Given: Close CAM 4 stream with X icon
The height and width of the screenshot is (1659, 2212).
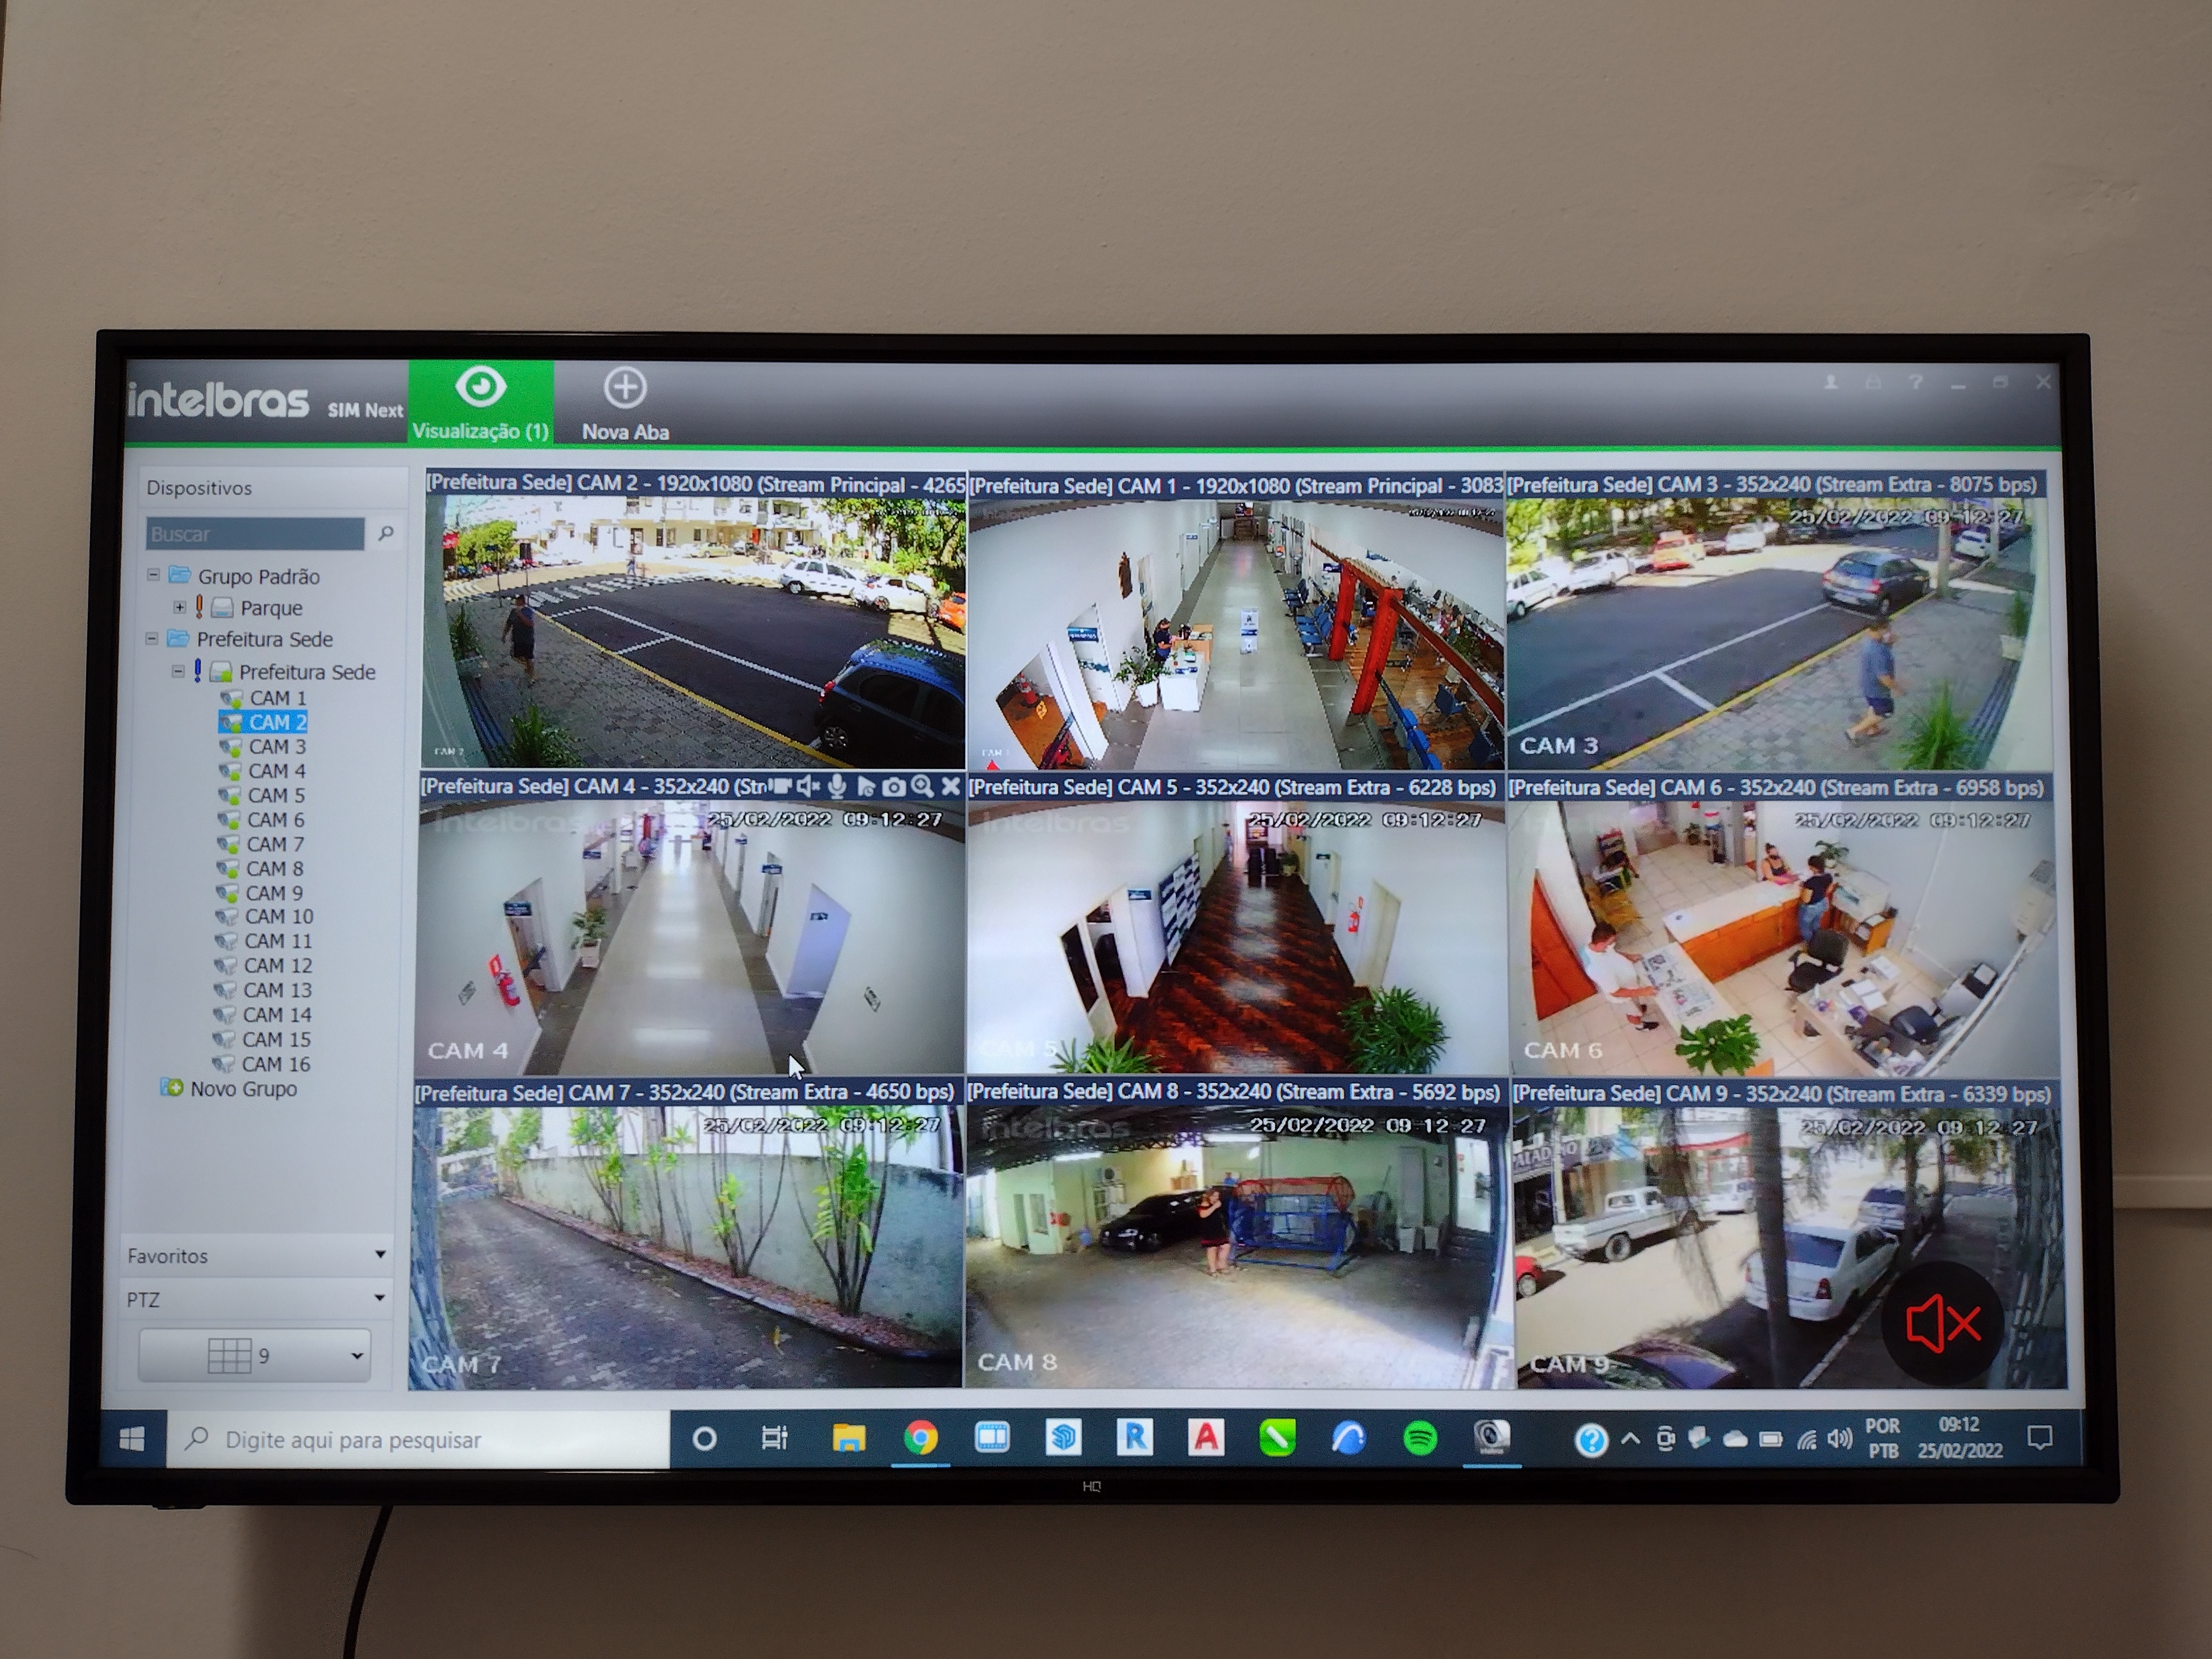Looking at the screenshot, I should (x=951, y=786).
